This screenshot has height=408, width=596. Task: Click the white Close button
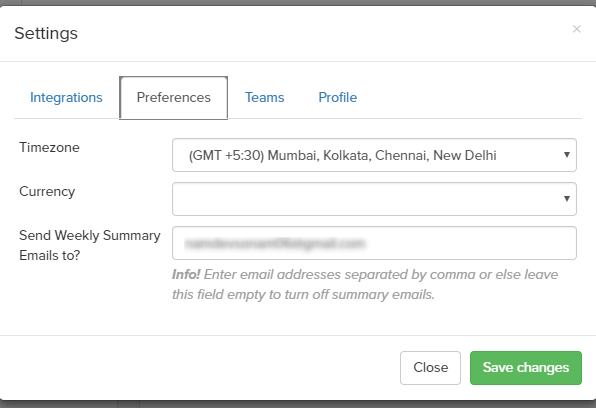point(430,368)
